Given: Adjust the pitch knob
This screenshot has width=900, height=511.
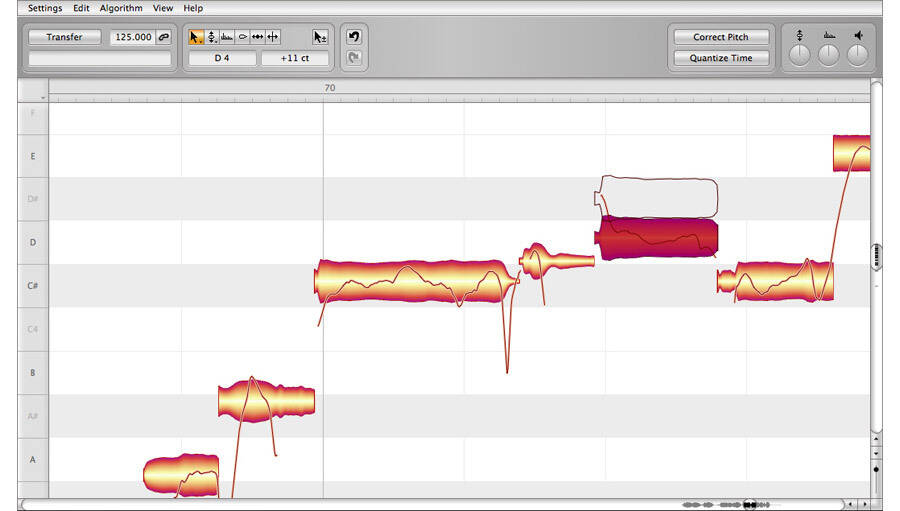Looking at the screenshot, I should point(800,56).
